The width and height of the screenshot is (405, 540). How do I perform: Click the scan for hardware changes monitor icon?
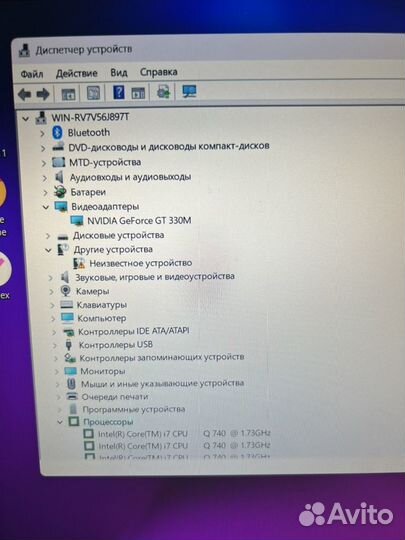tap(189, 91)
